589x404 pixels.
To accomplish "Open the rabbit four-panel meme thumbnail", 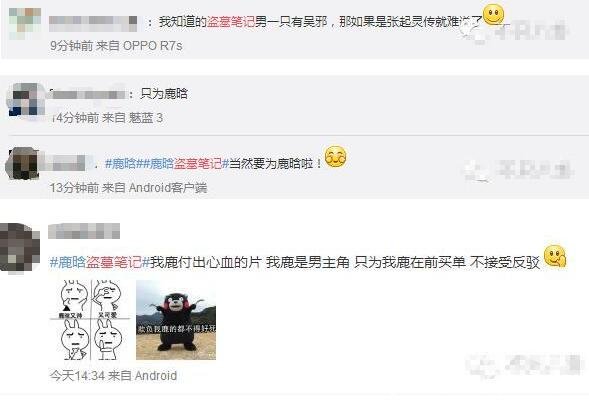I will pos(90,320).
